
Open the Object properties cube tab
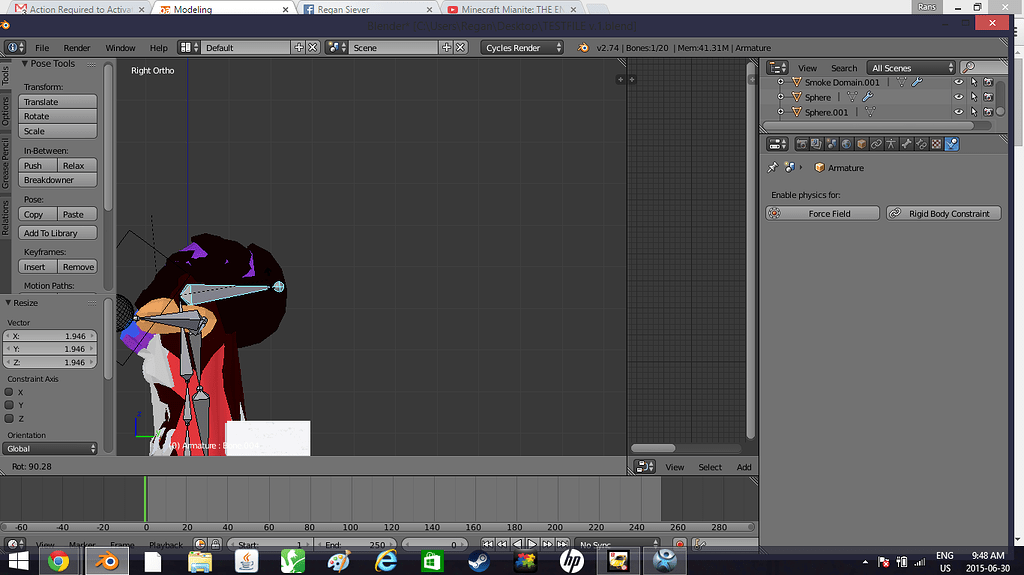click(861, 144)
